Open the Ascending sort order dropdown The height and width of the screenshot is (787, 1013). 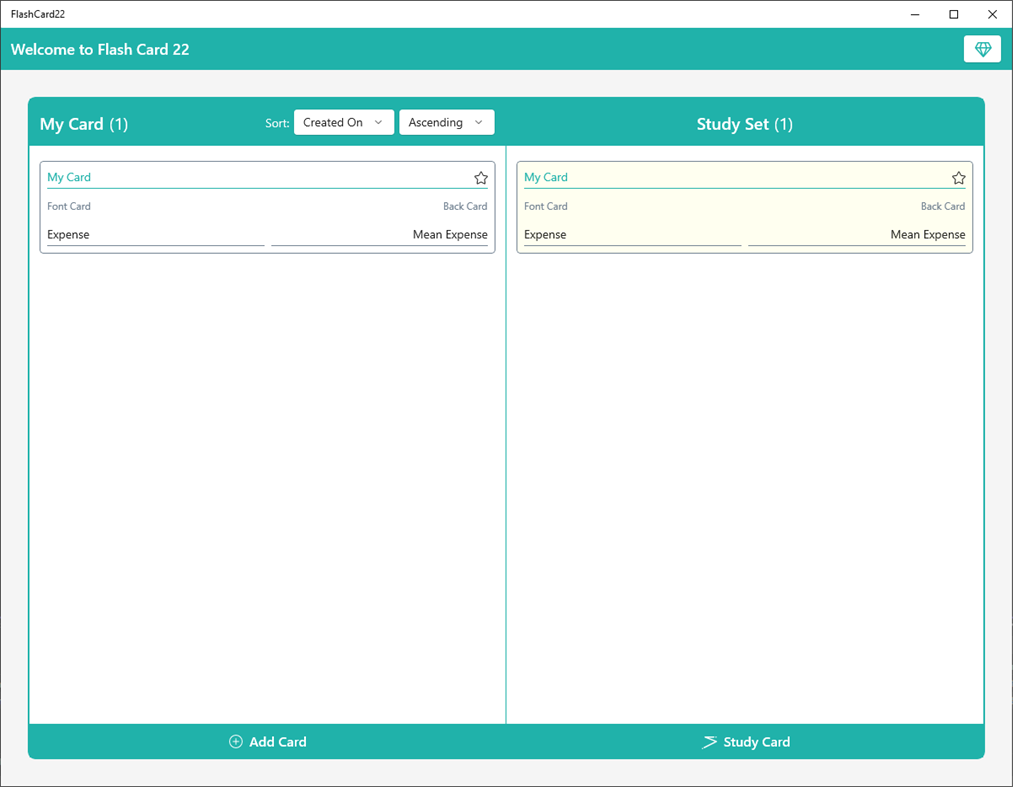click(446, 121)
